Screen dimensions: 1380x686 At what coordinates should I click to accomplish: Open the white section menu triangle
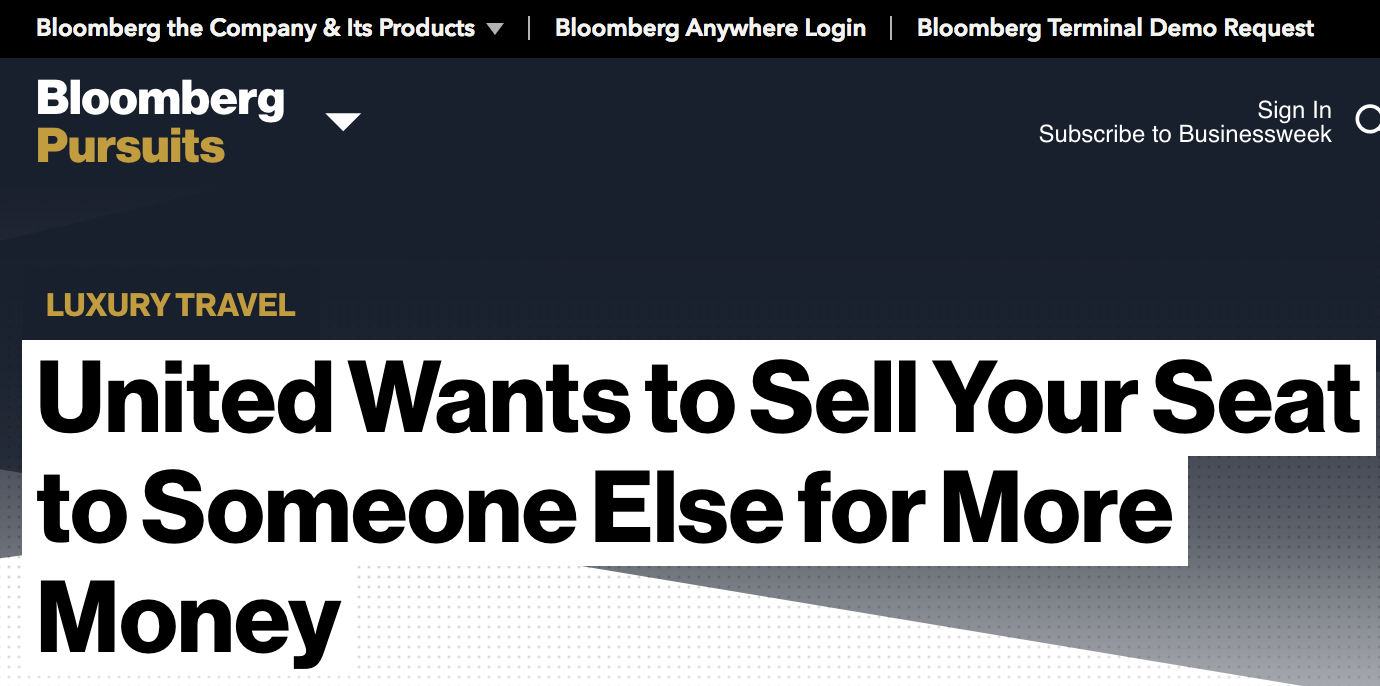343,121
